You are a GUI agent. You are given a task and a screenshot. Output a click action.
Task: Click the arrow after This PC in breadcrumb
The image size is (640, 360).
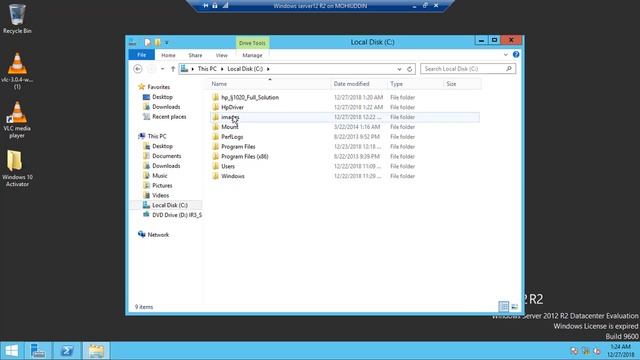(222, 69)
